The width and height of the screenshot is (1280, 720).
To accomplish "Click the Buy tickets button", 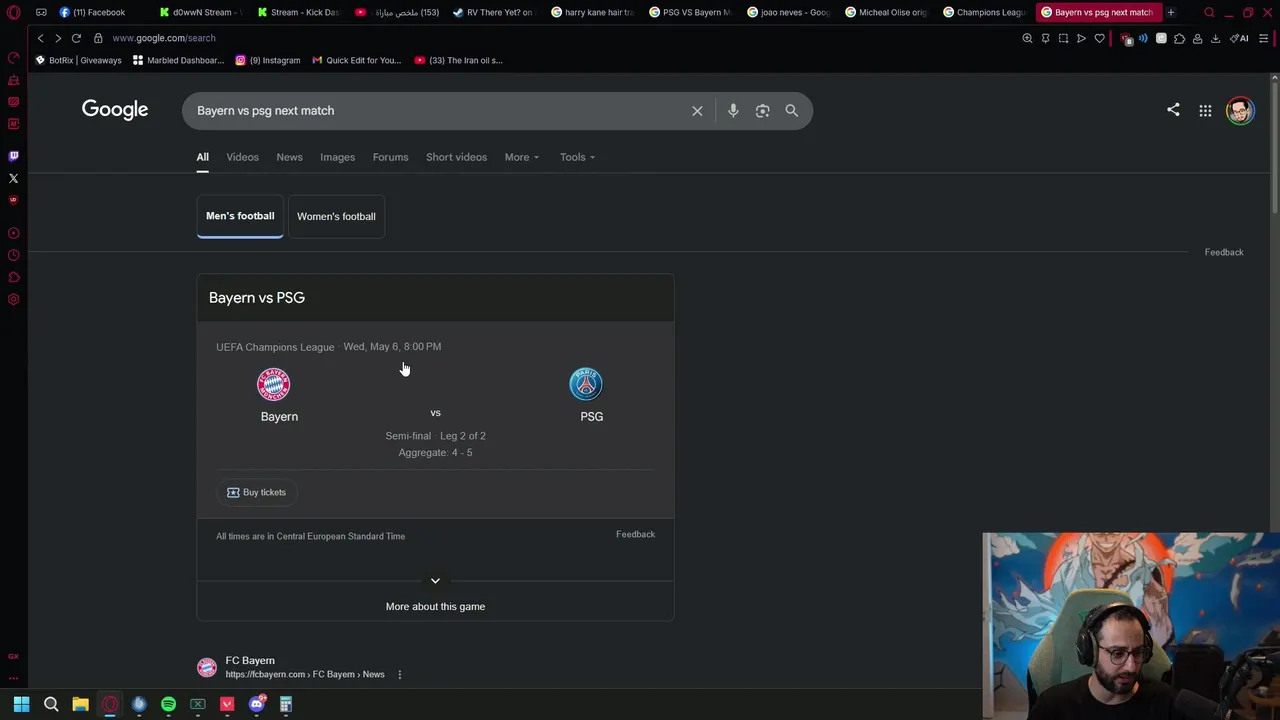I will (257, 492).
